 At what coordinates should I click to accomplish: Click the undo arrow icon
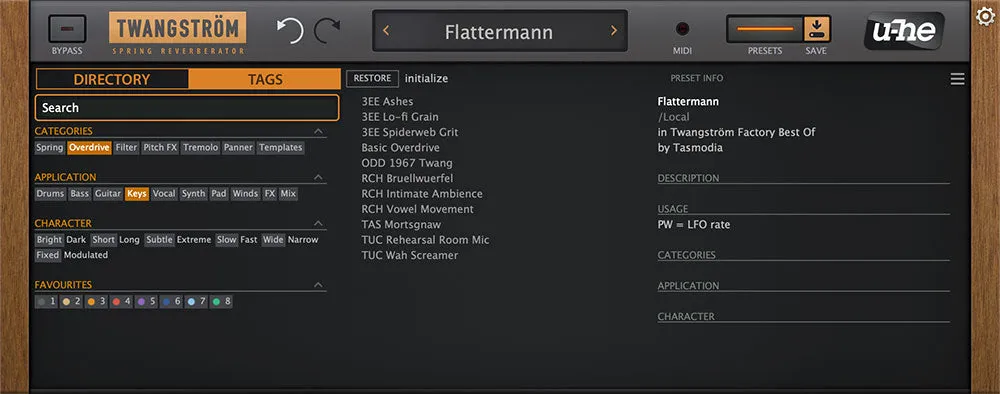click(290, 31)
